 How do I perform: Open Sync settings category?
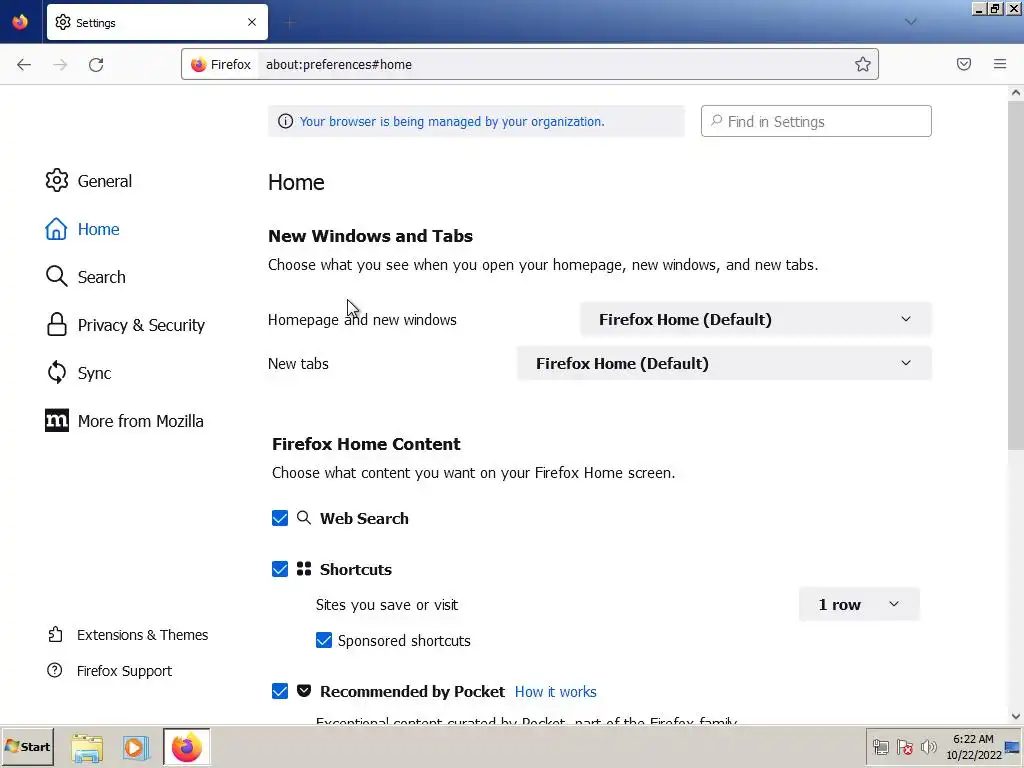[x=78, y=373]
